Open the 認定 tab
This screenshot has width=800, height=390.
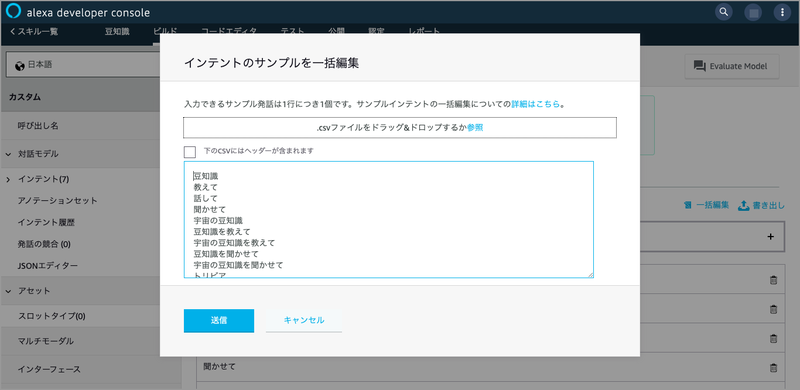(x=377, y=31)
